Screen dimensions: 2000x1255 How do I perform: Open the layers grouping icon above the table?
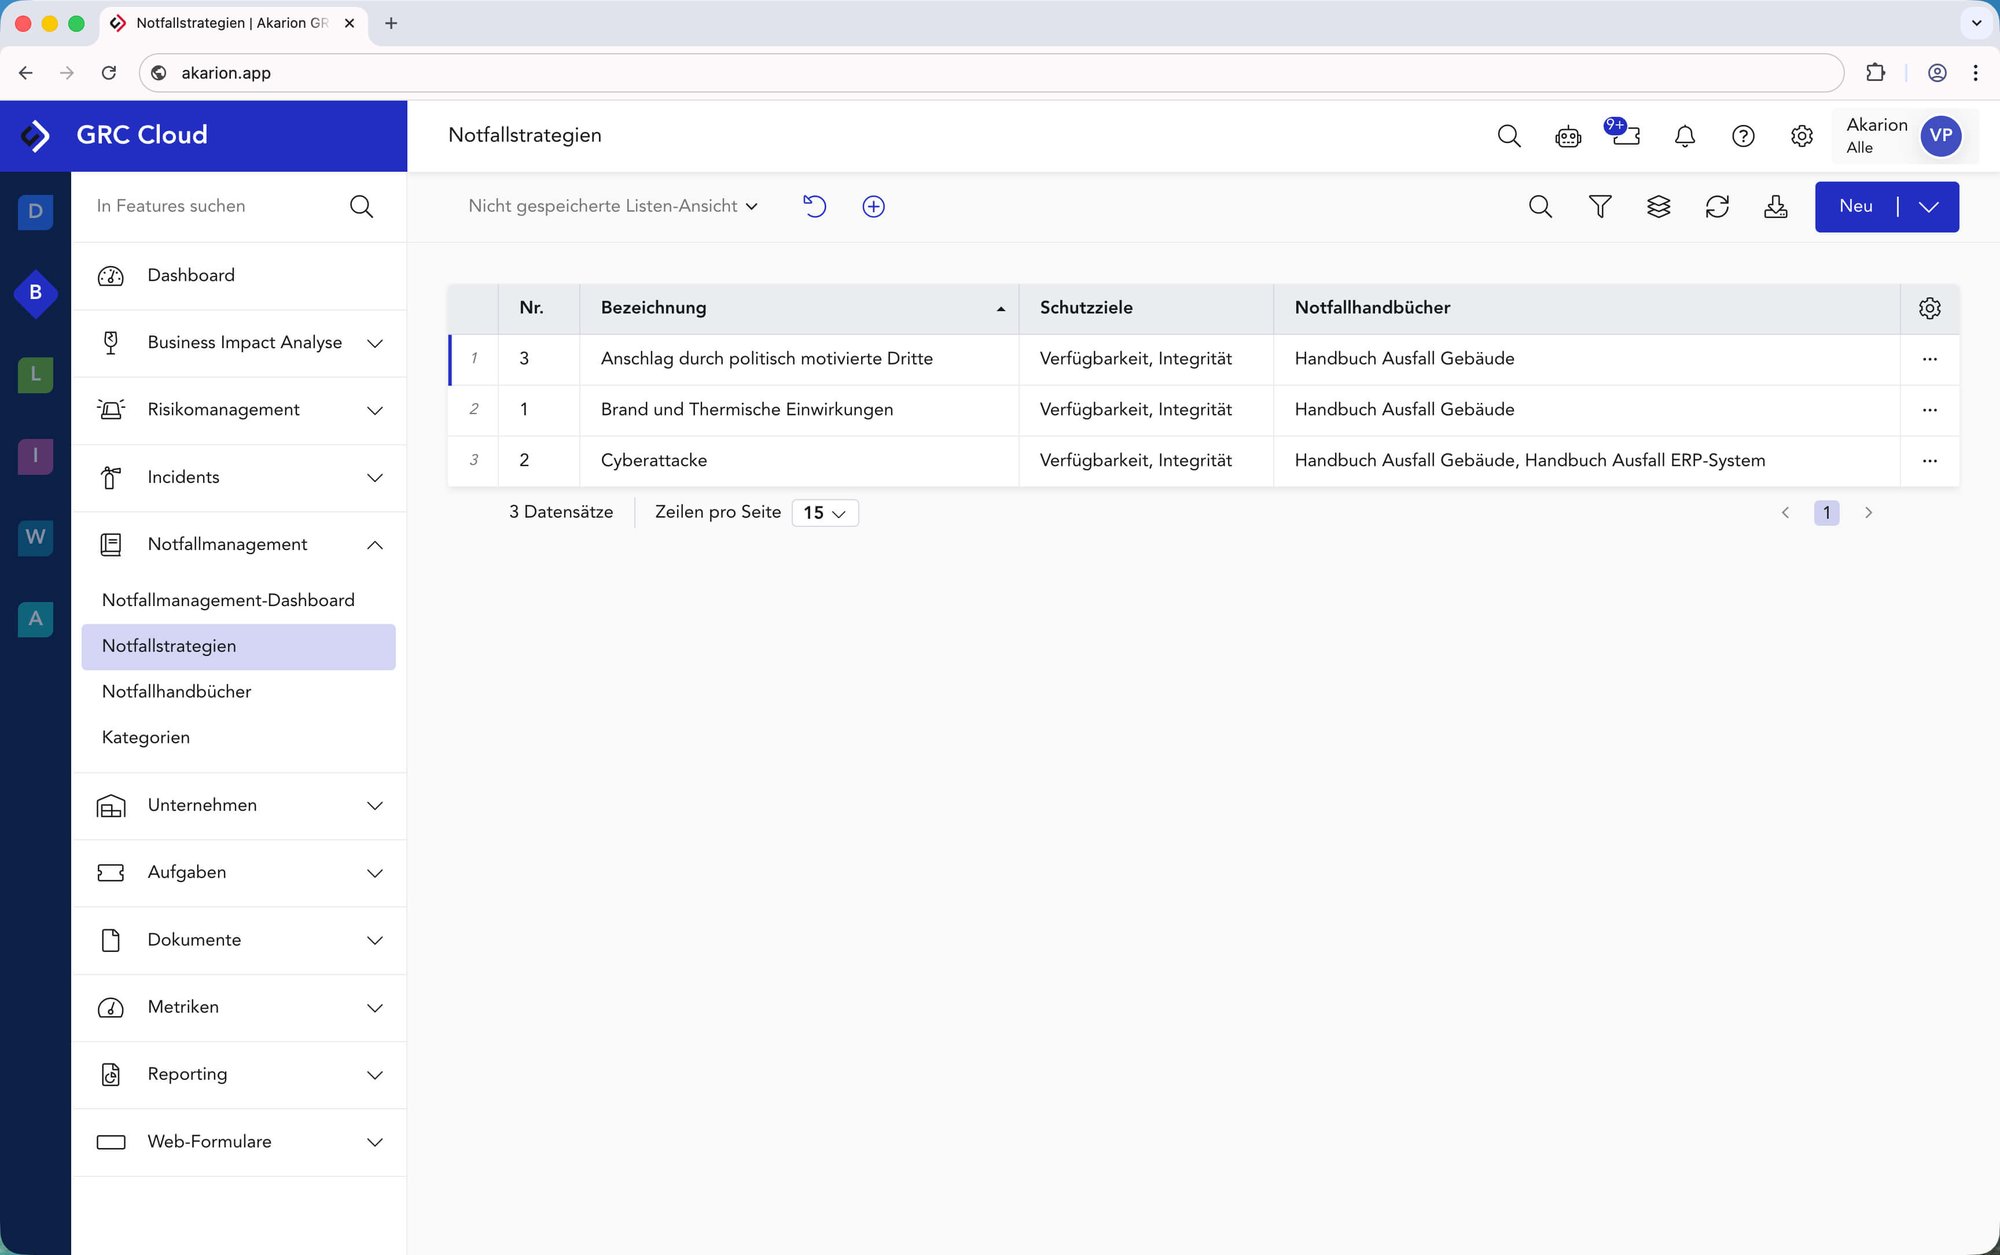(1658, 206)
